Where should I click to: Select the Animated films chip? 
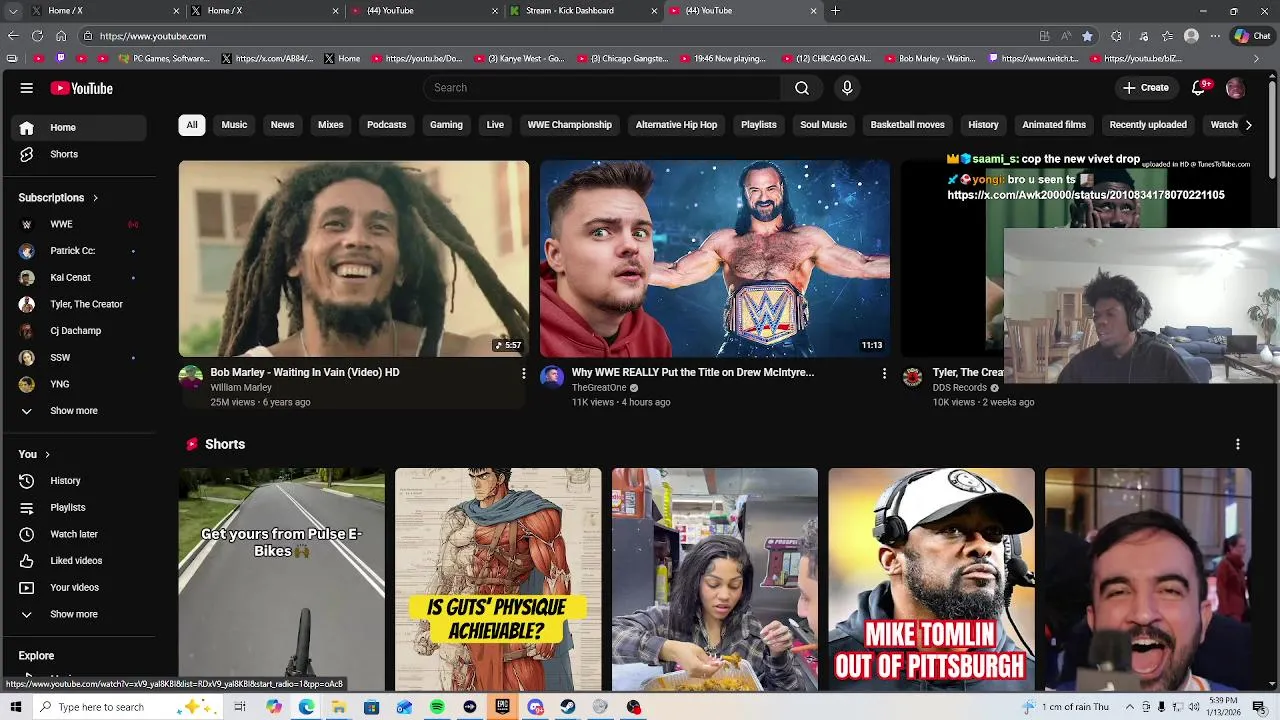[1054, 125]
